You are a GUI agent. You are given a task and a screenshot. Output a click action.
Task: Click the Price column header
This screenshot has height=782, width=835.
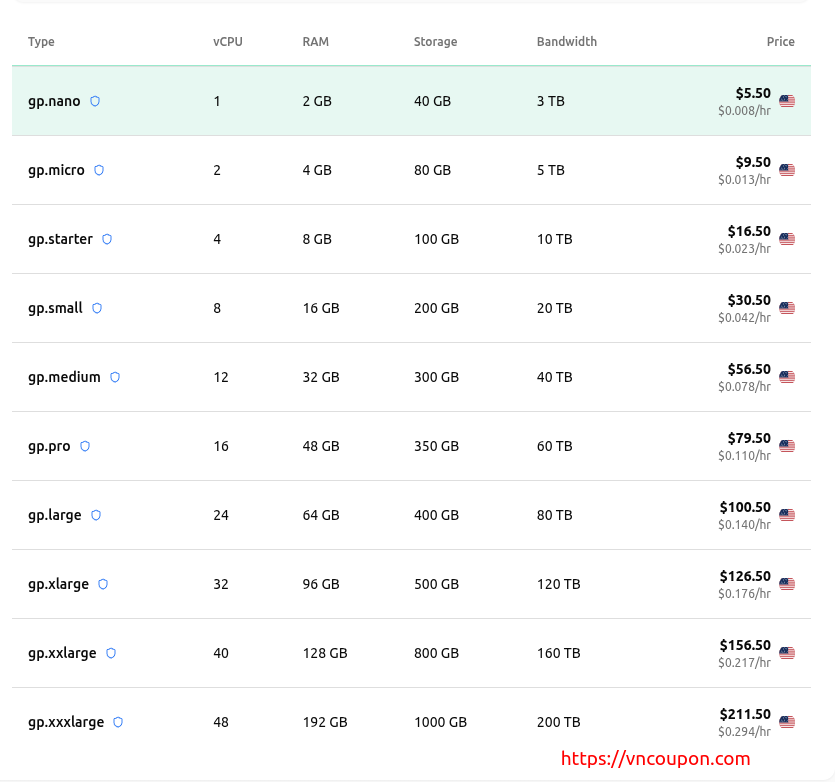pos(780,42)
